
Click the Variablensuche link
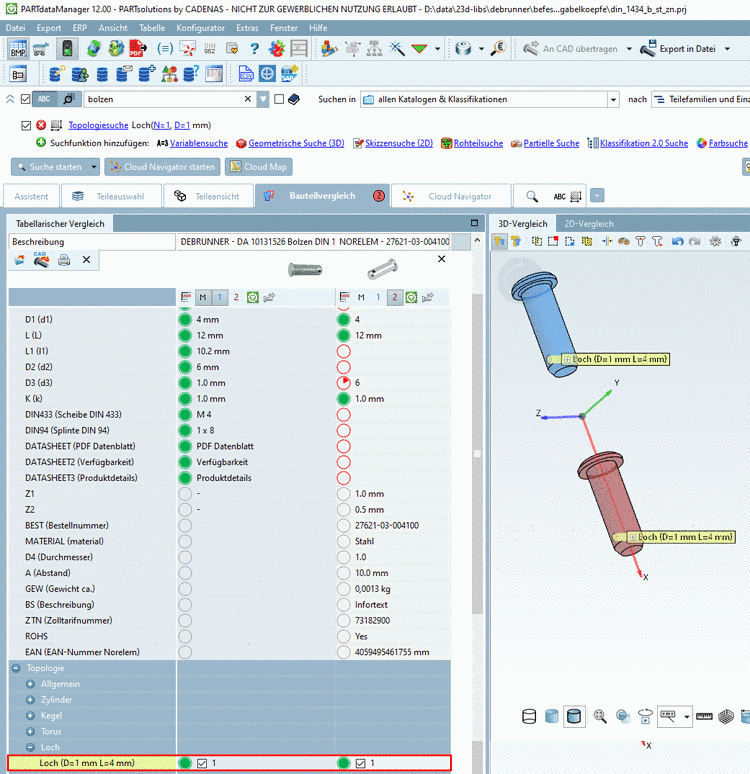198,143
